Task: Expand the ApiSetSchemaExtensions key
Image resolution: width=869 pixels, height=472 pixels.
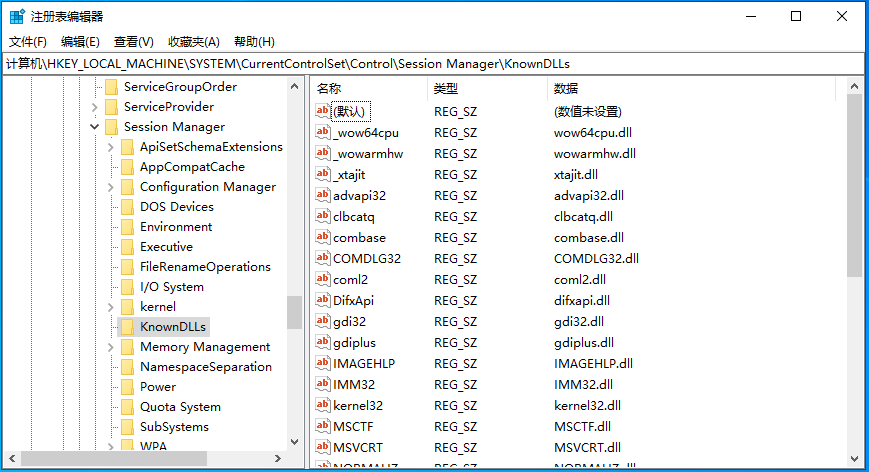Action: (111, 147)
